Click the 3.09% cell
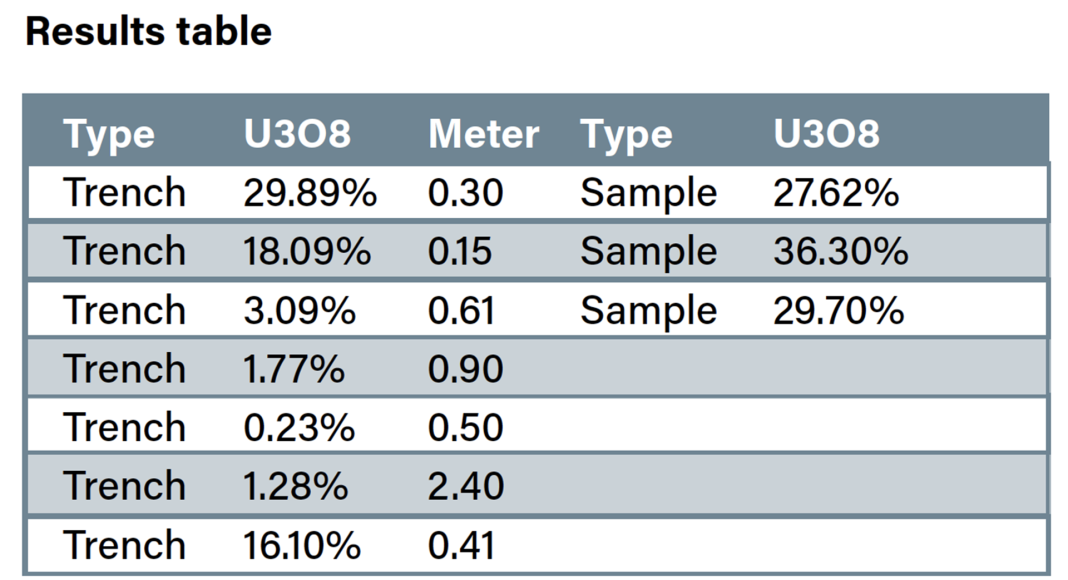Screen dimensions: 1068x580 click(299, 310)
